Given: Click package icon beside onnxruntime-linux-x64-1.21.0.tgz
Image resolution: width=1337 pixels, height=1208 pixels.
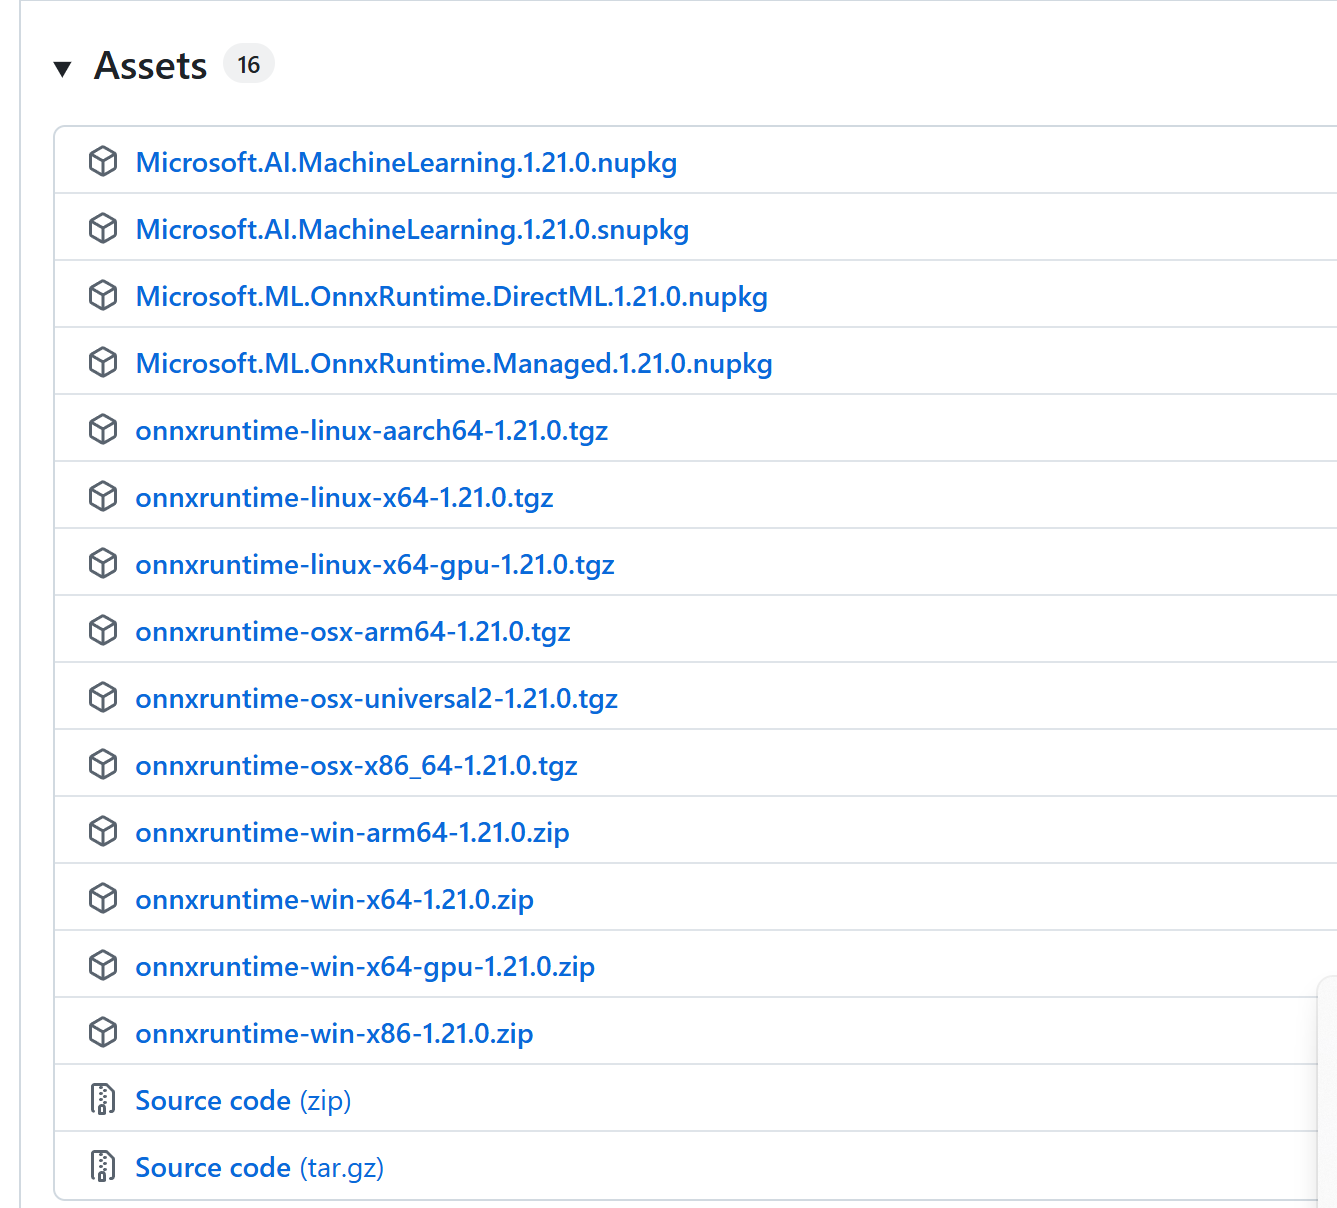Looking at the screenshot, I should [x=103, y=496].
